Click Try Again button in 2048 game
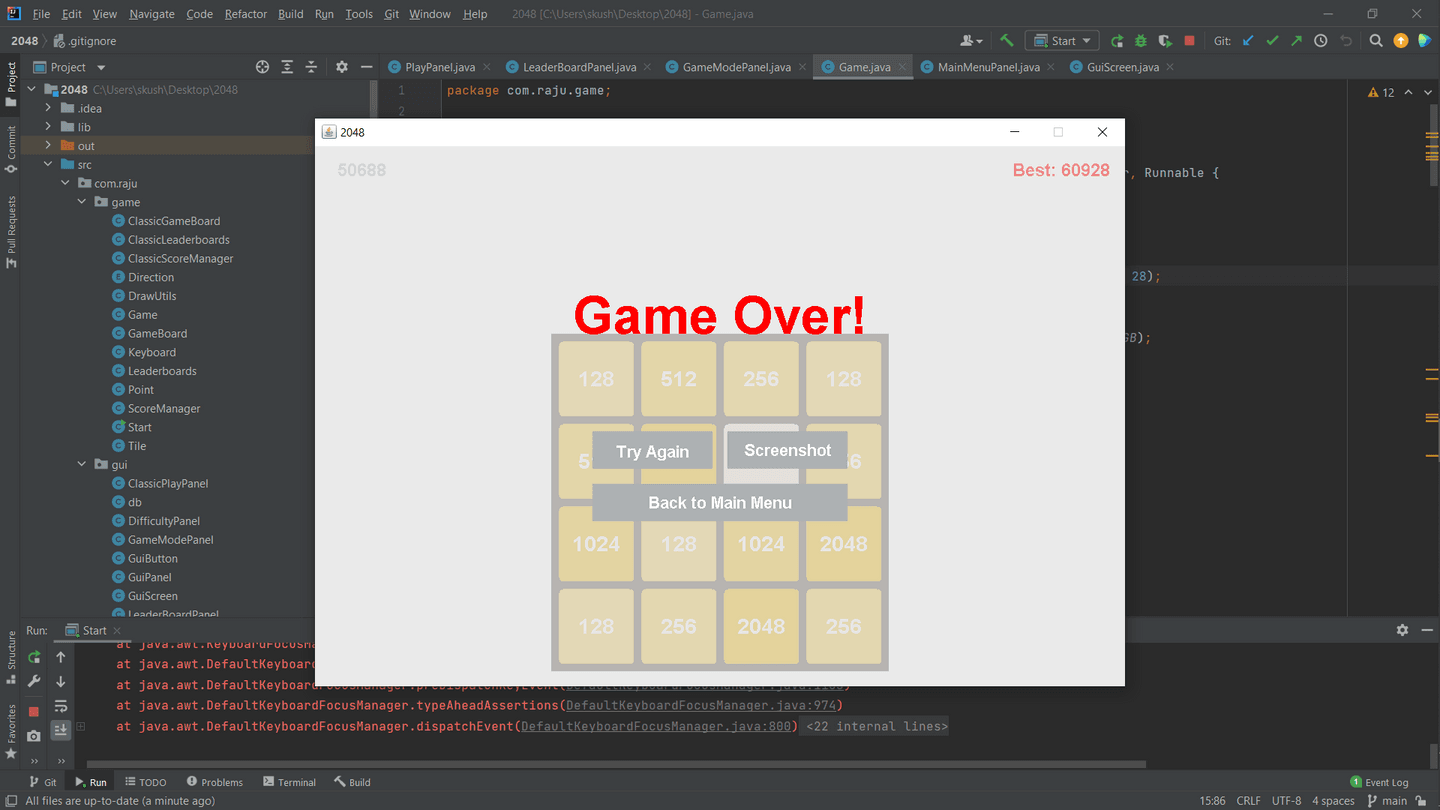 pyautogui.click(x=652, y=451)
